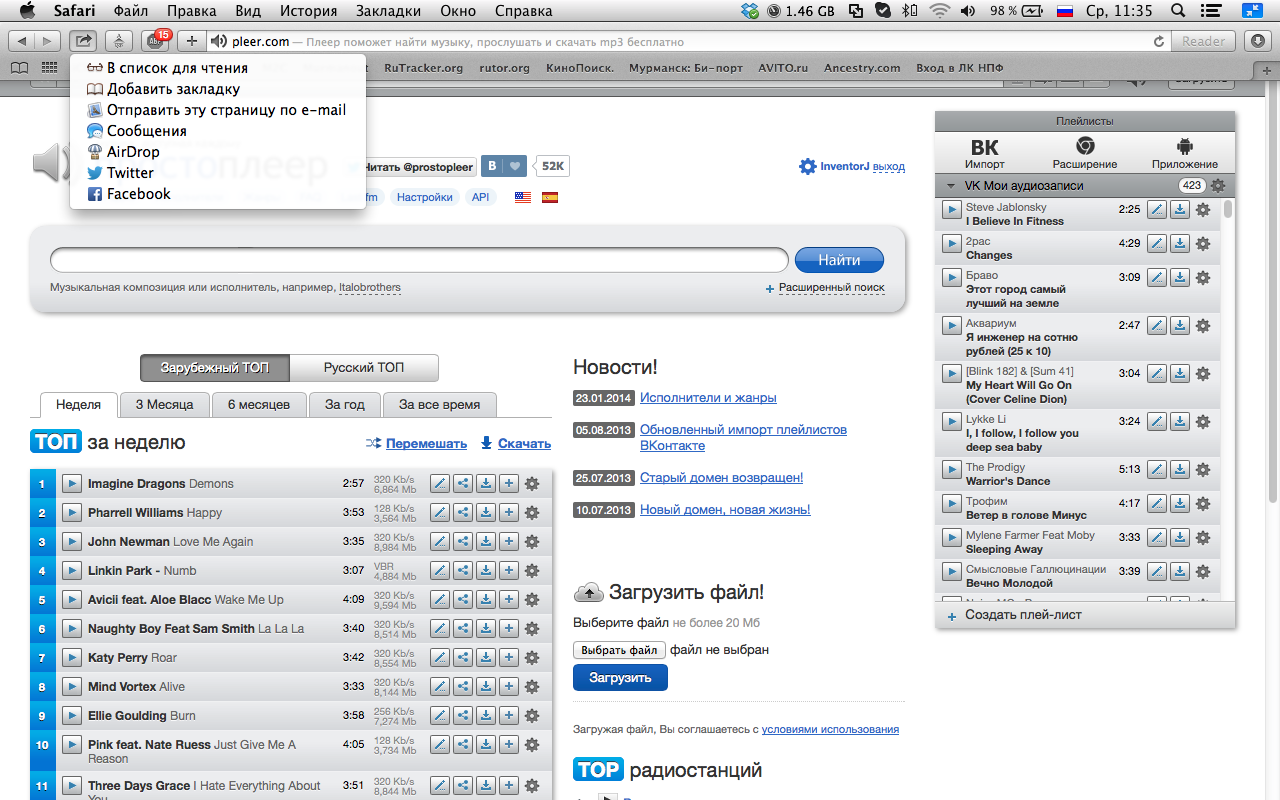
Task: Switch the site language to Spanish flag
Action: pos(550,198)
